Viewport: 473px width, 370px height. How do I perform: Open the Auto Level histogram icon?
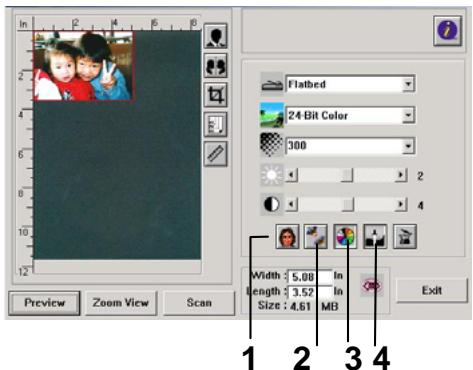(375, 237)
